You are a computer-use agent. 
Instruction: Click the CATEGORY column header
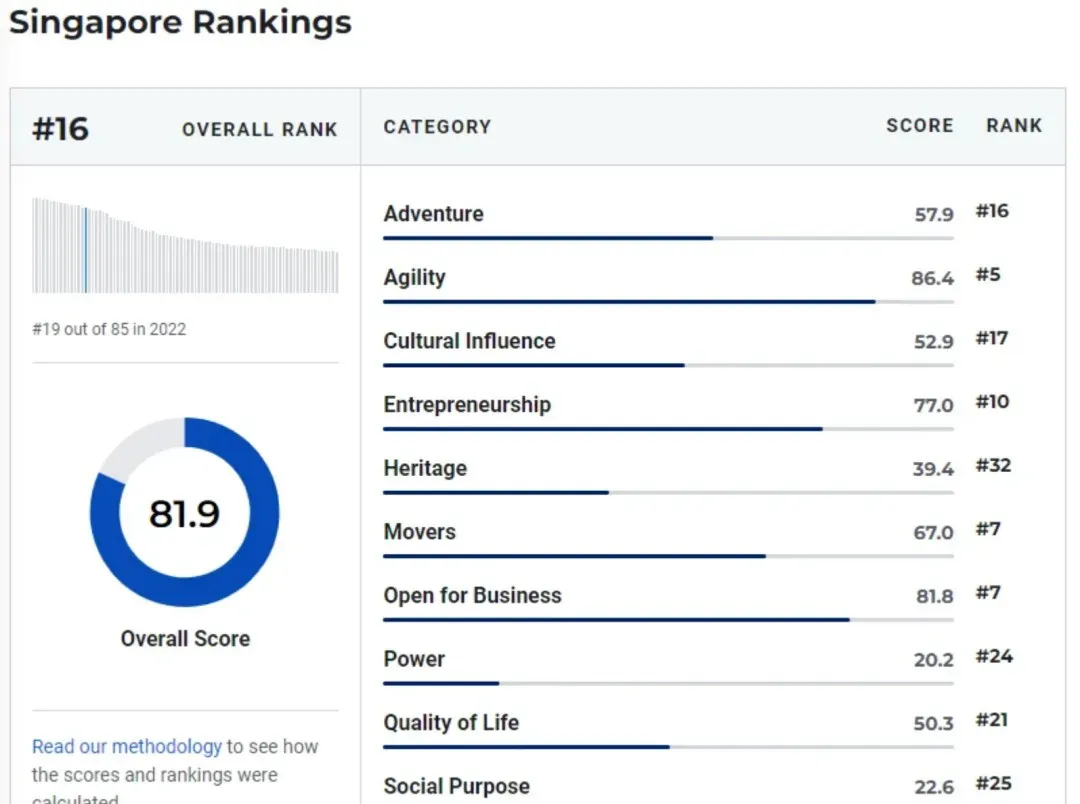point(437,127)
